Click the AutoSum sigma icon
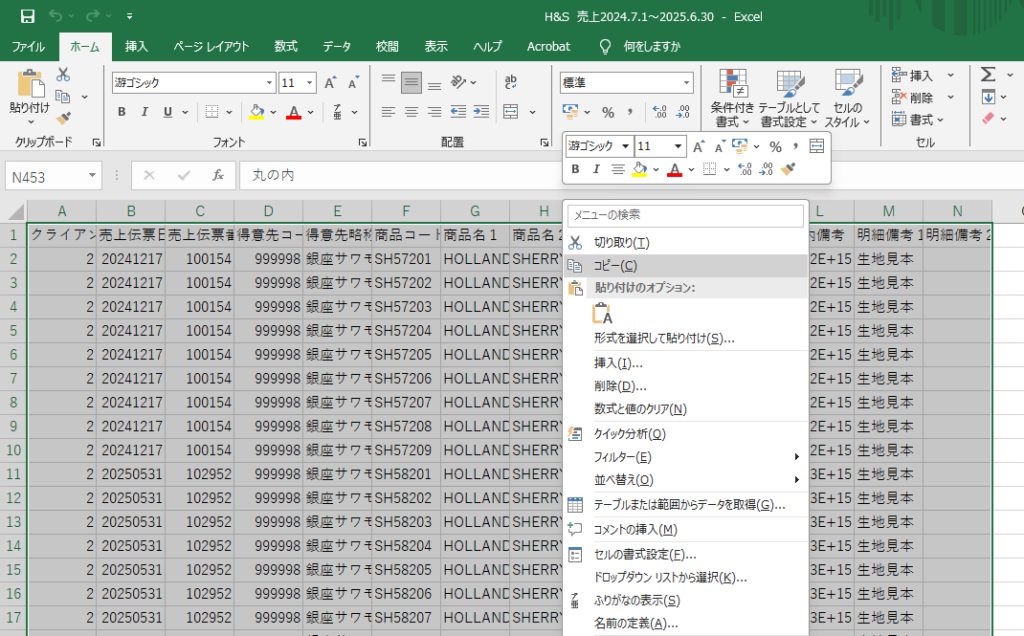Image resolution: width=1024 pixels, height=636 pixels. coord(988,75)
